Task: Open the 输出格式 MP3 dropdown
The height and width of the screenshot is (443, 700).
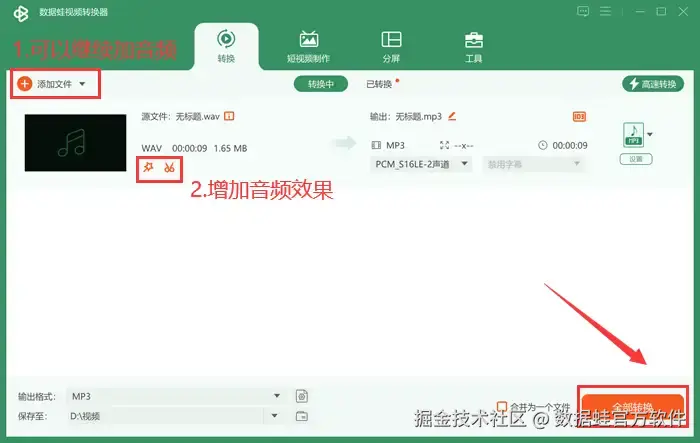Action: 176,396
